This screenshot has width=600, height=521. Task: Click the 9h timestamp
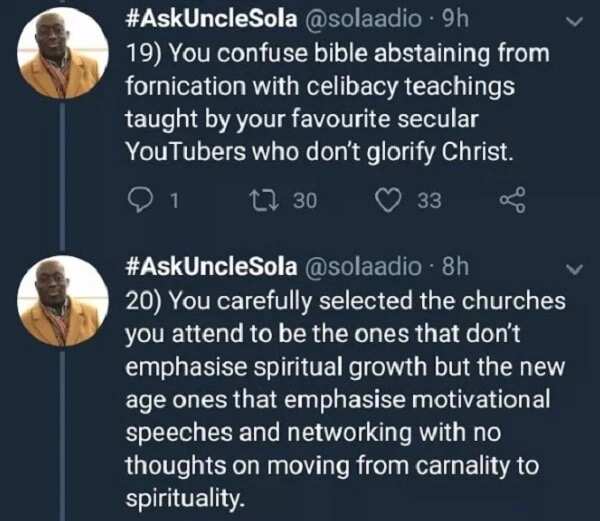click(455, 18)
